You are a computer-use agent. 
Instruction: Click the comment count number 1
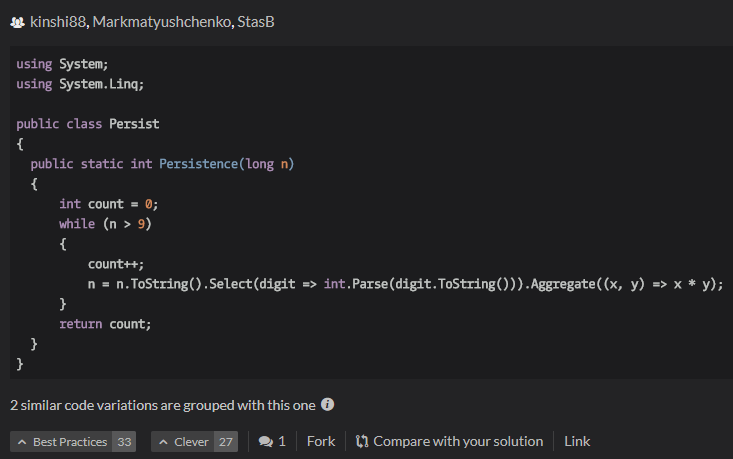(282, 441)
